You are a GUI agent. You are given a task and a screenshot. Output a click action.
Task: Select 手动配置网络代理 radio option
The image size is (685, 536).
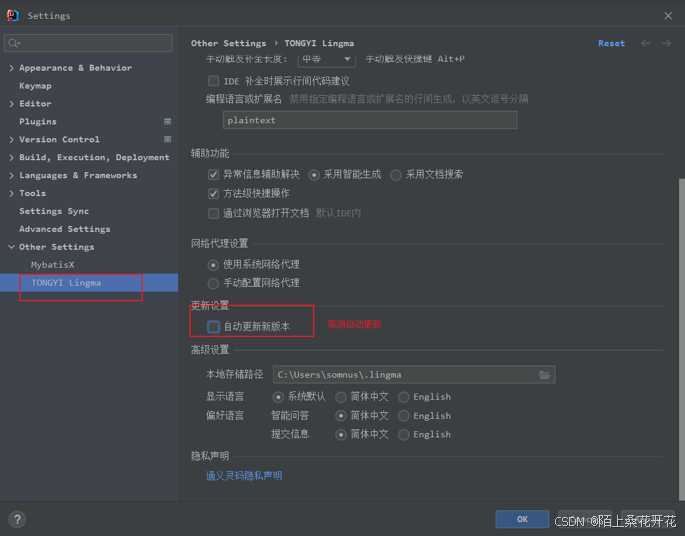pyautogui.click(x=213, y=284)
